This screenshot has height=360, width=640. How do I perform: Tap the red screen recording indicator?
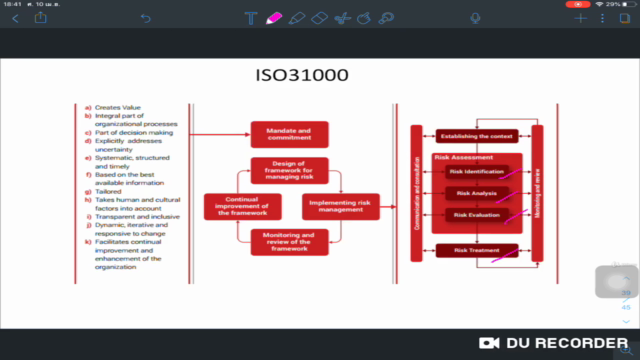click(x=578, y=4)
